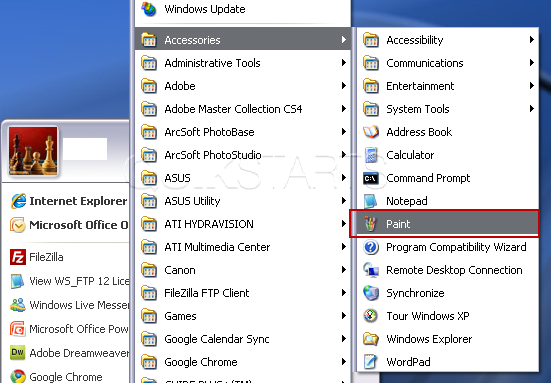Launch Microsoft Office Outlook pinned item
The width and height of the screenshot is (551, 383).
click(x=69, y=225)
